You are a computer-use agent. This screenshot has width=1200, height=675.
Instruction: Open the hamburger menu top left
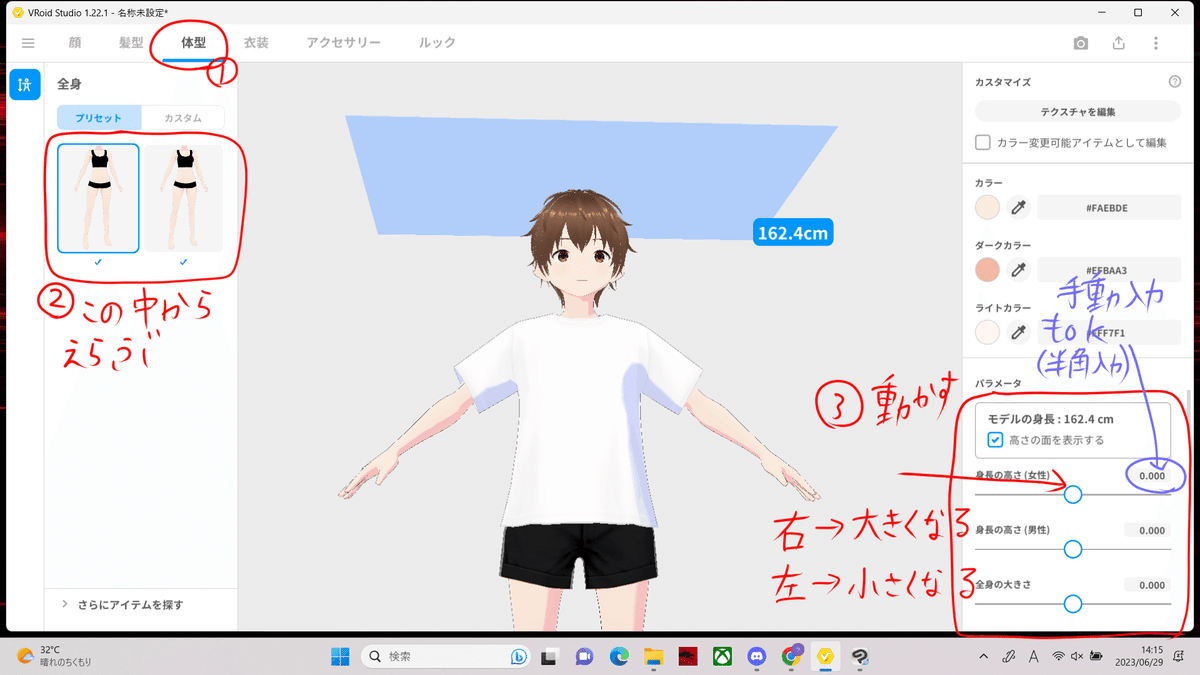28,43
